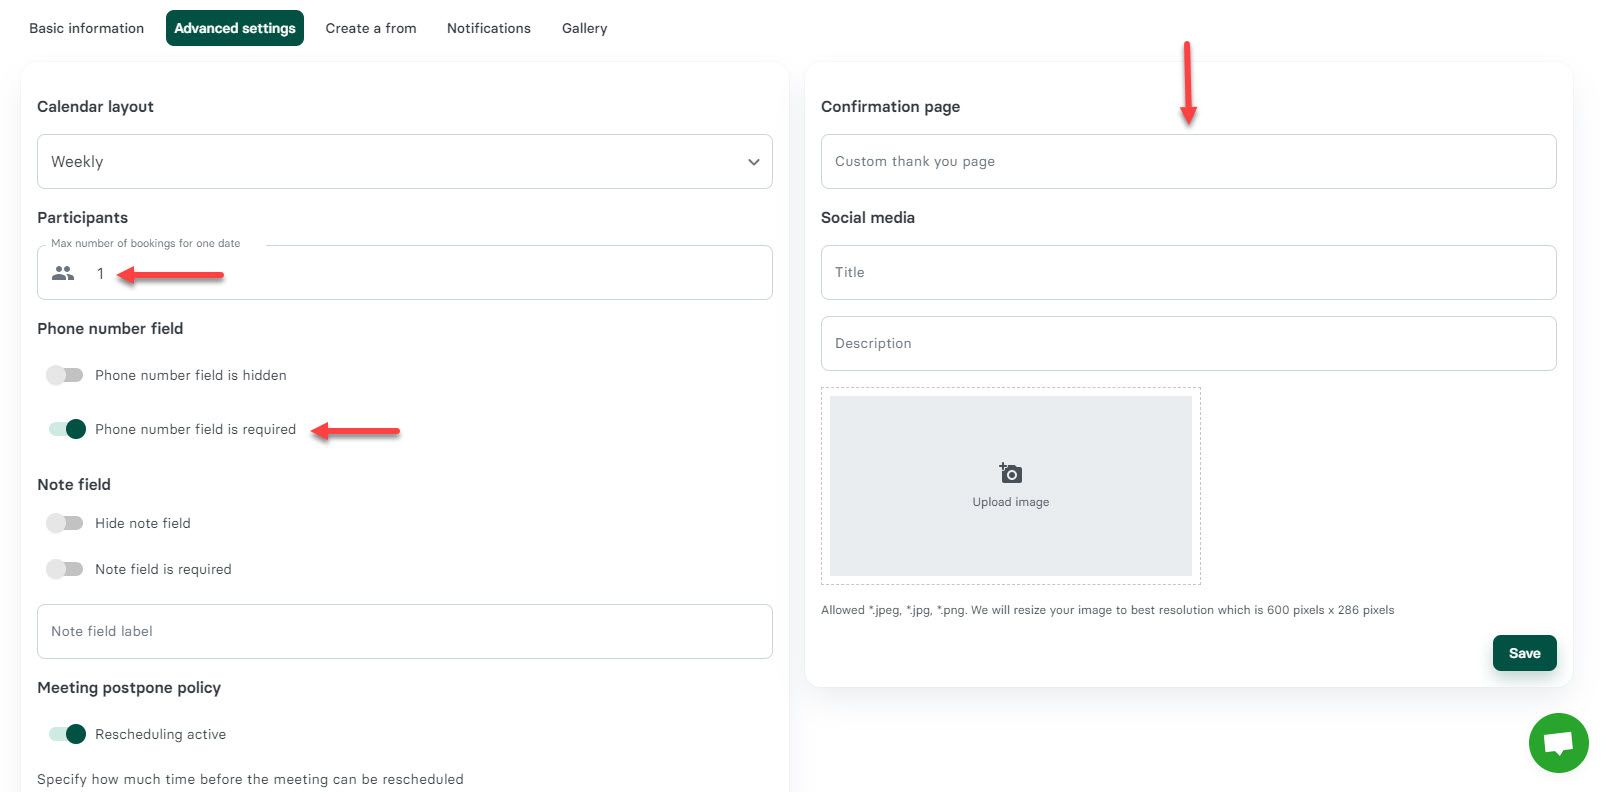Image resolution: width=1602 pixels, height=792 pixels.
Task: Select the Create a from tab
Action: pos(370,28)
